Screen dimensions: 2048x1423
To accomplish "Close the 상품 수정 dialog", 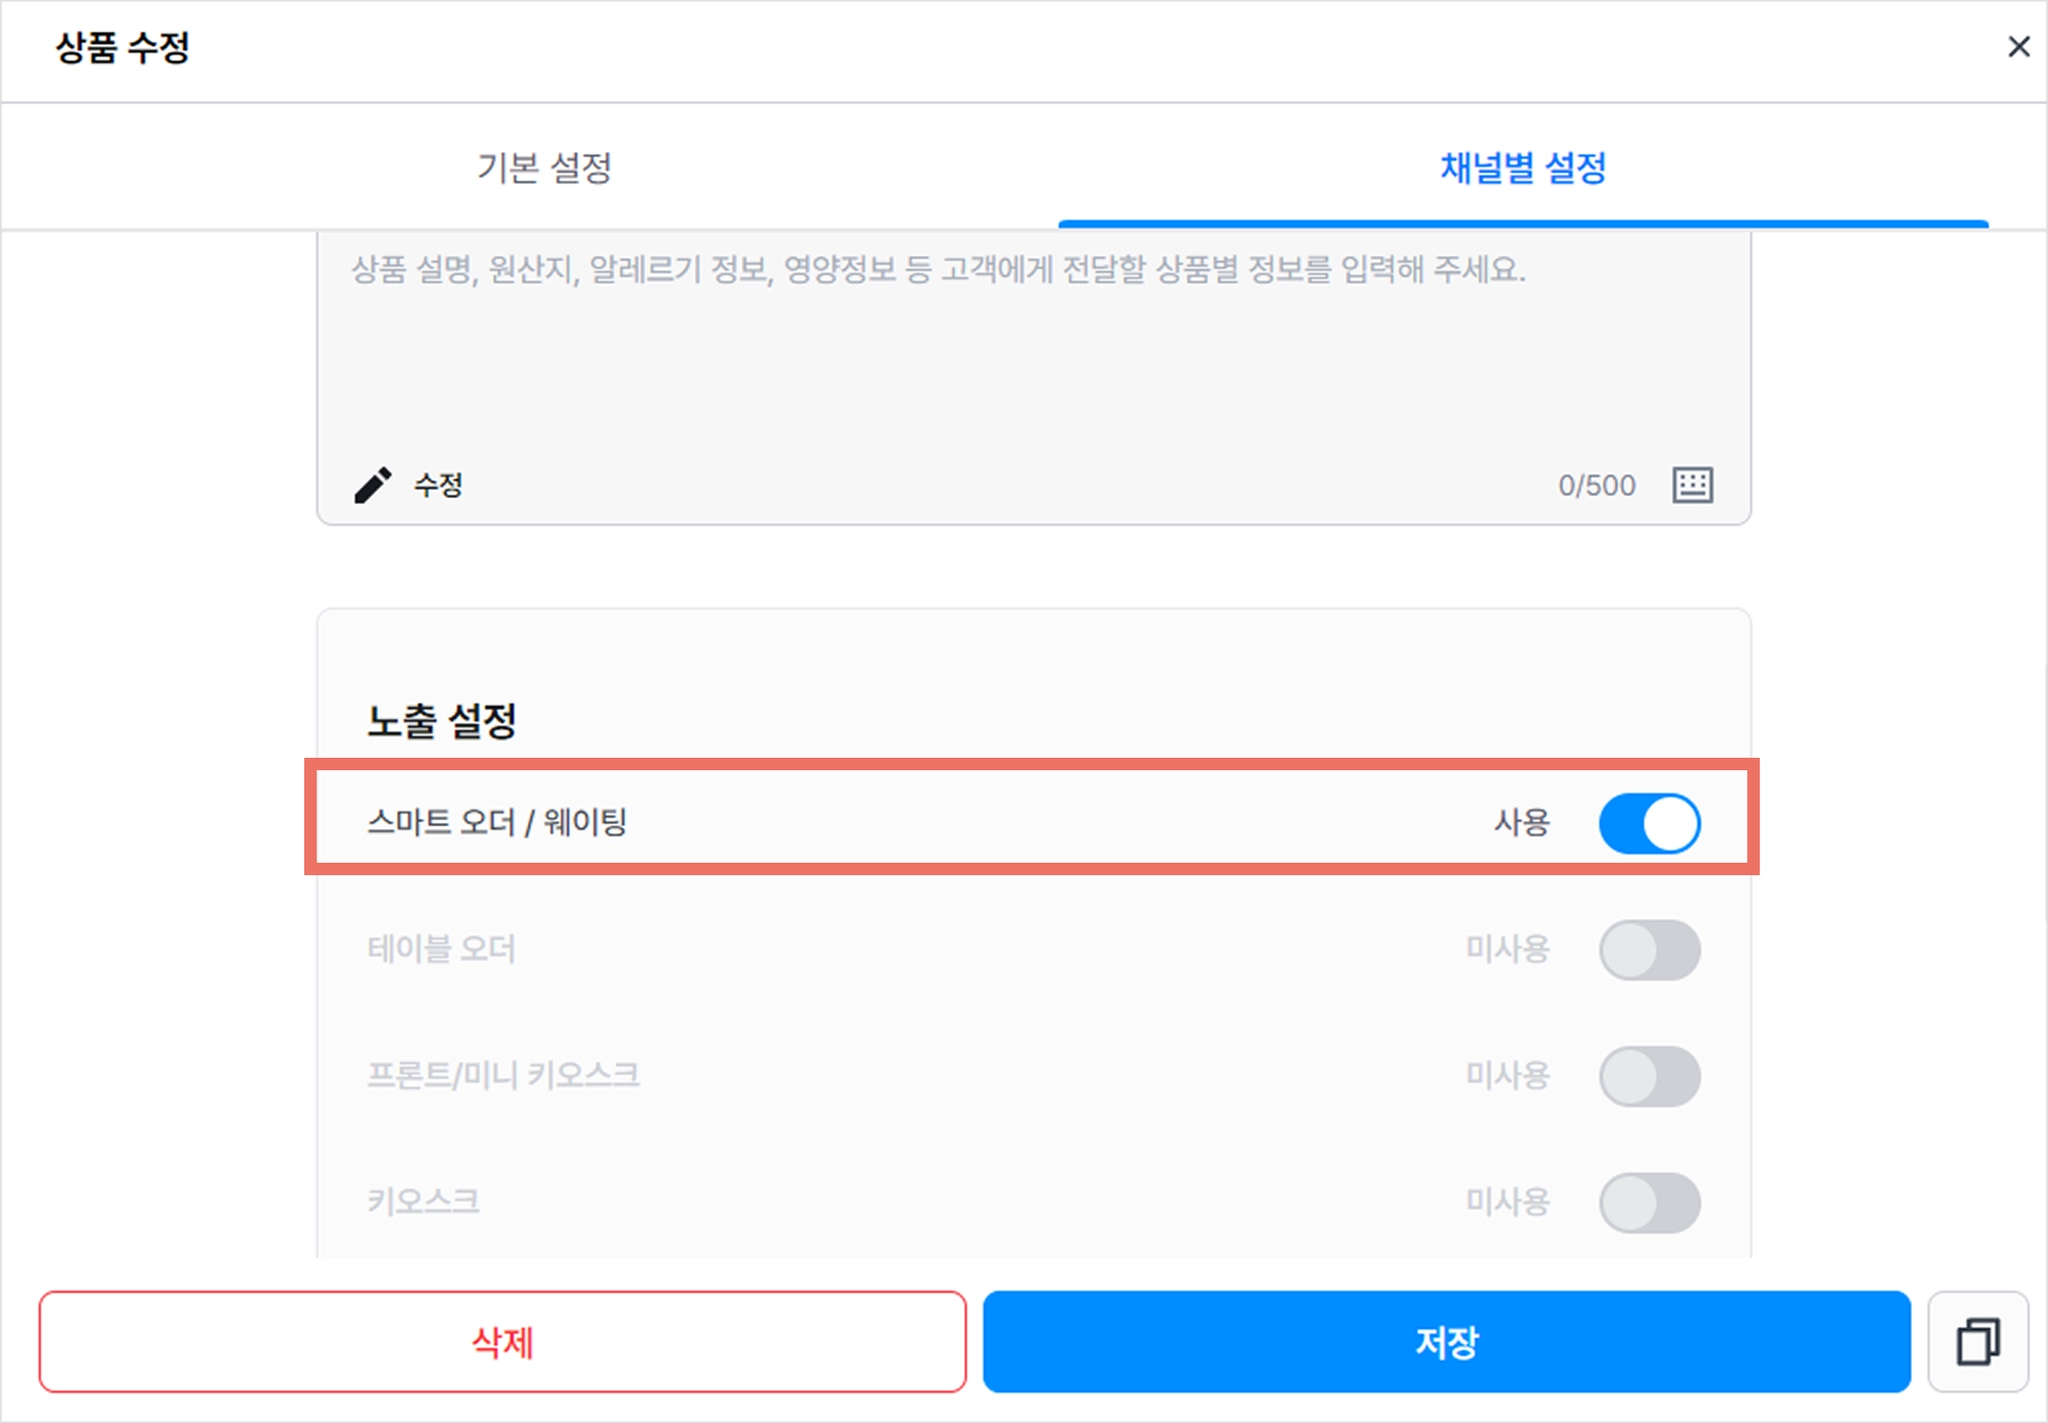I will click(2018, 47).
